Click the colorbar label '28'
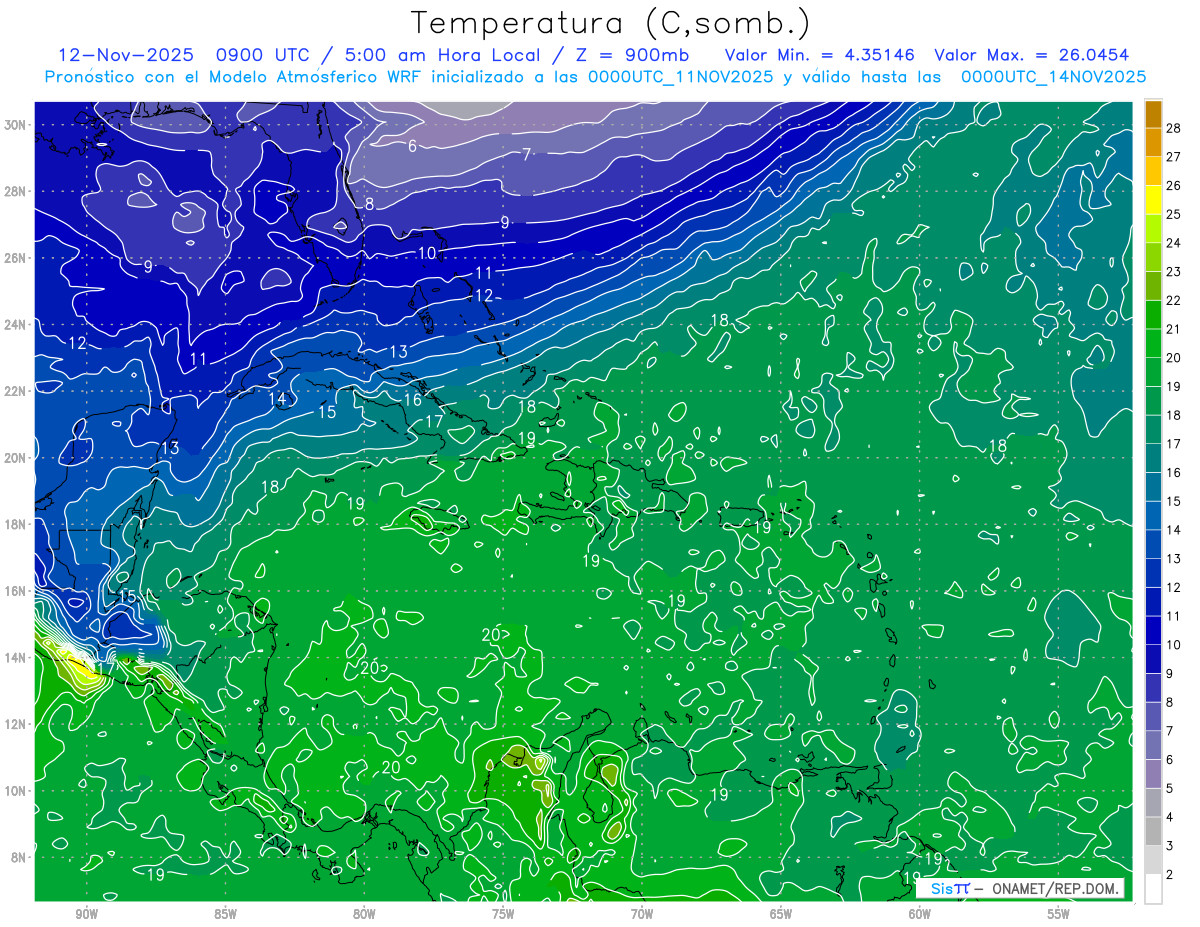 (x=1174, y=128)
